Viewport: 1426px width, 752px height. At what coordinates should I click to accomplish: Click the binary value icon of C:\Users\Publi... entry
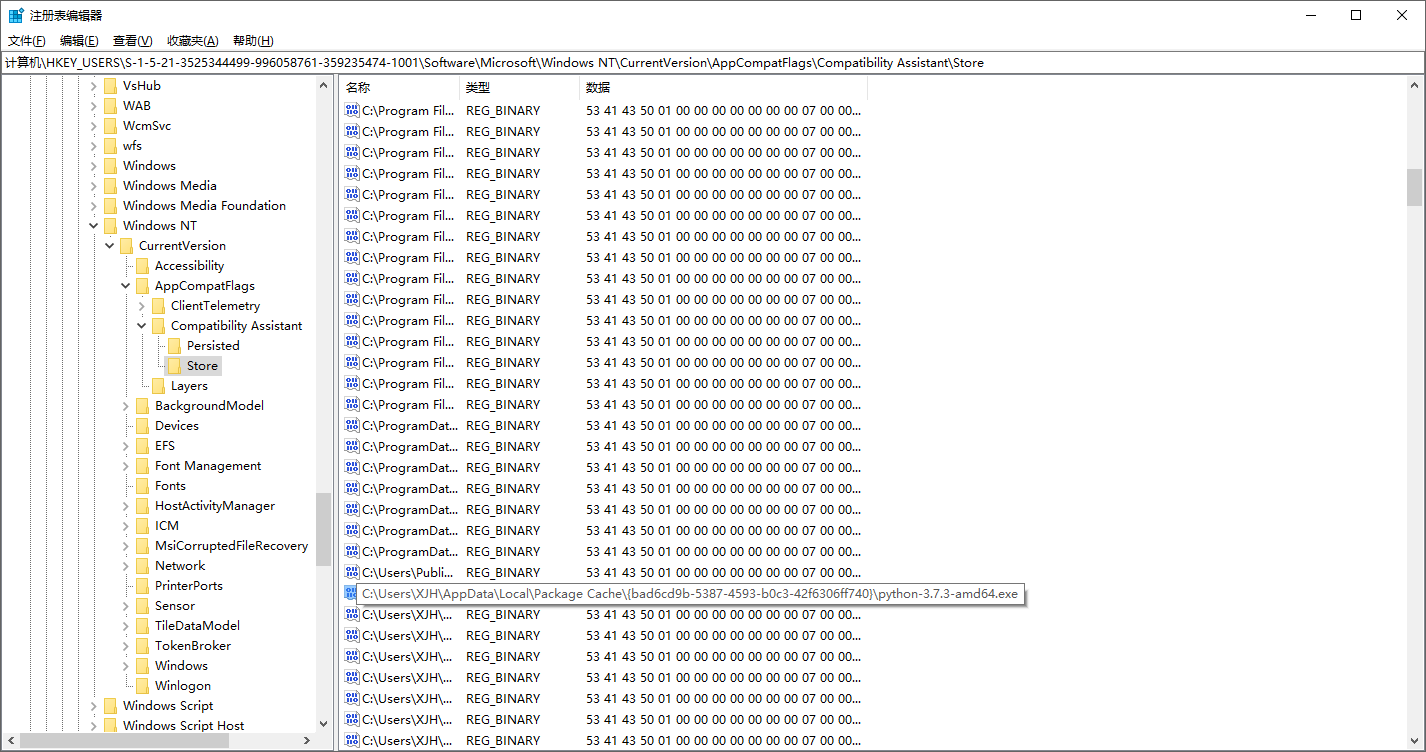pos(352,573)
